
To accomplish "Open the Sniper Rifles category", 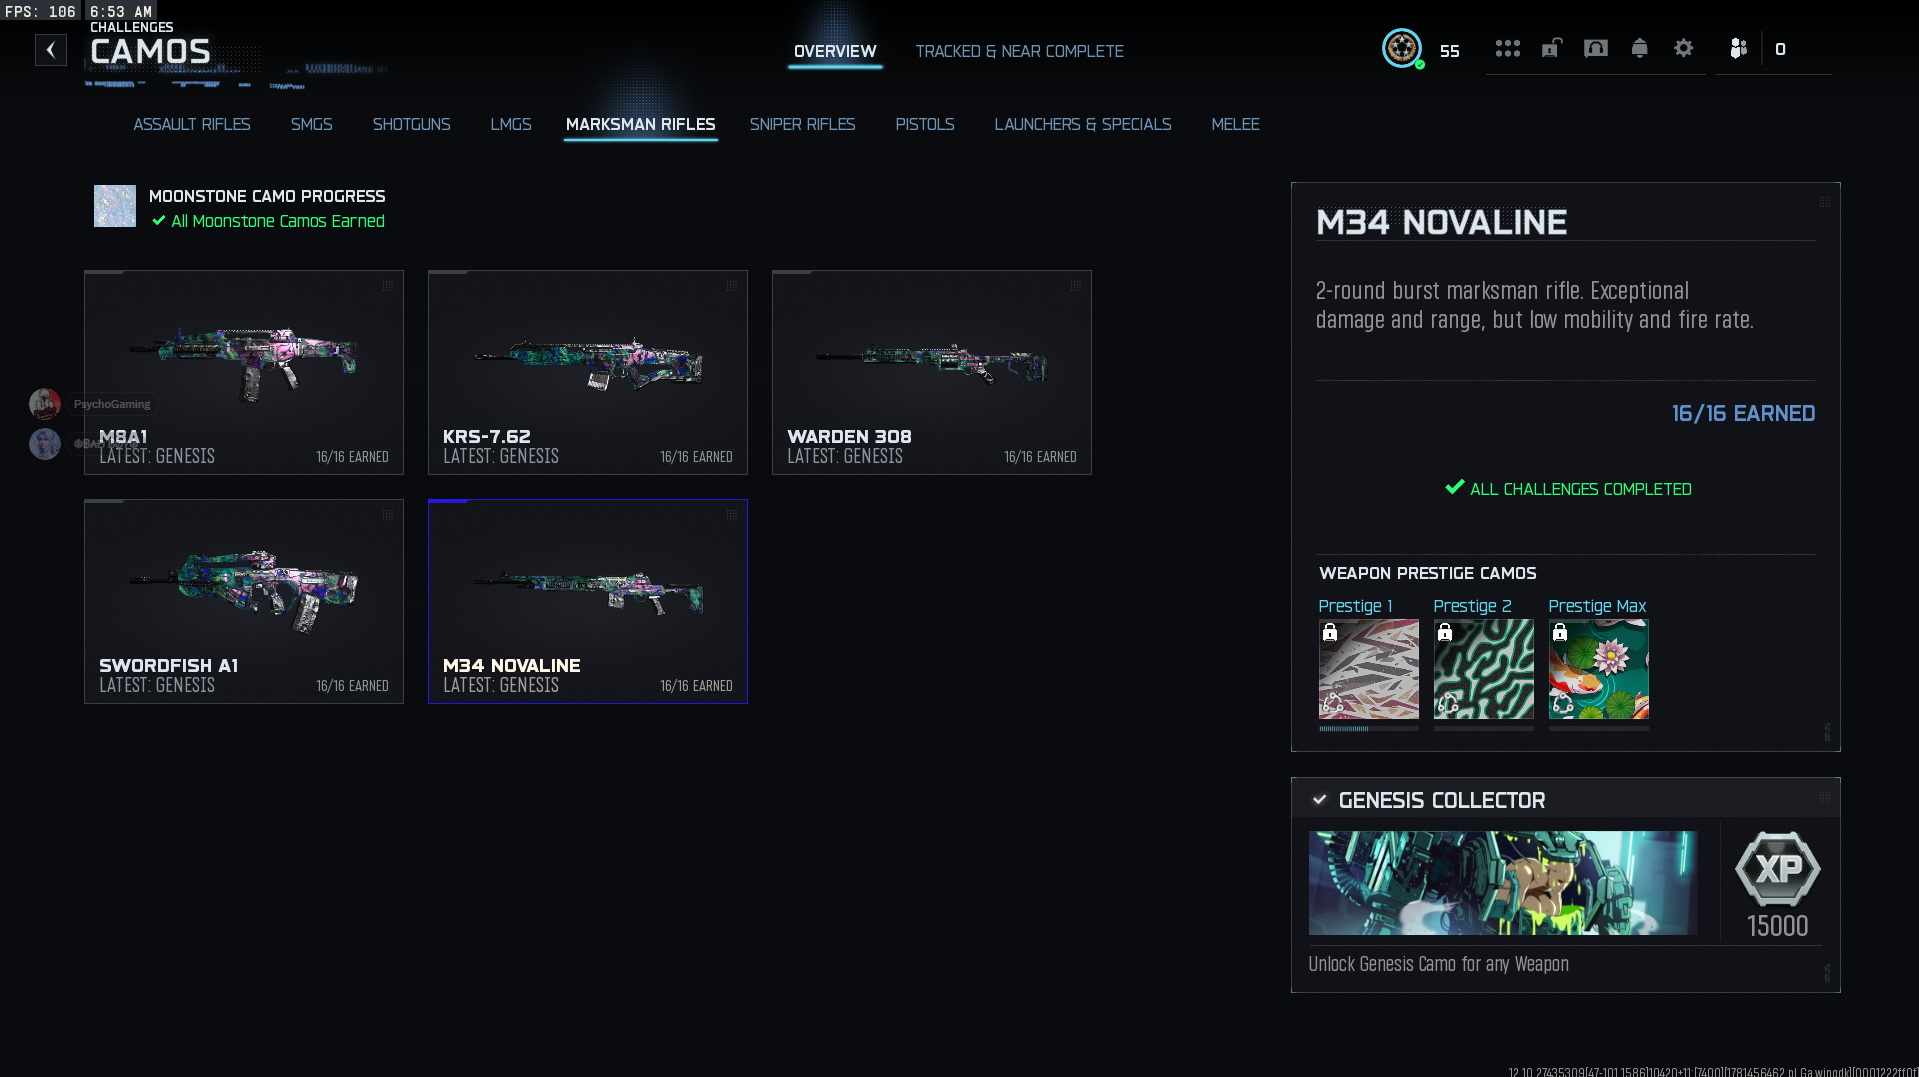I will tap(802, 124).
